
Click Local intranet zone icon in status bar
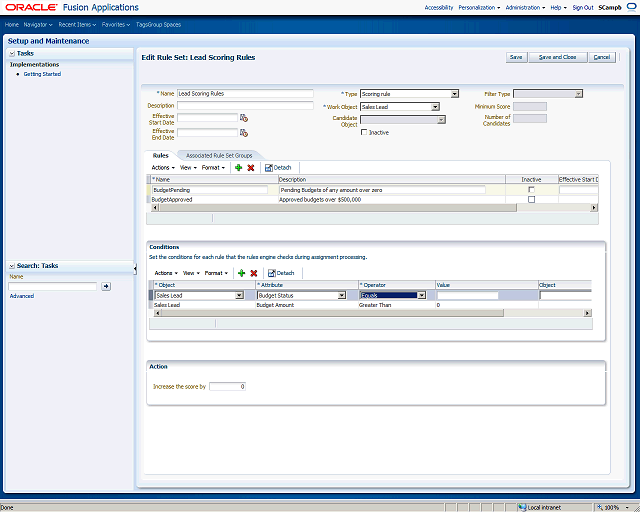click(522, 508)
